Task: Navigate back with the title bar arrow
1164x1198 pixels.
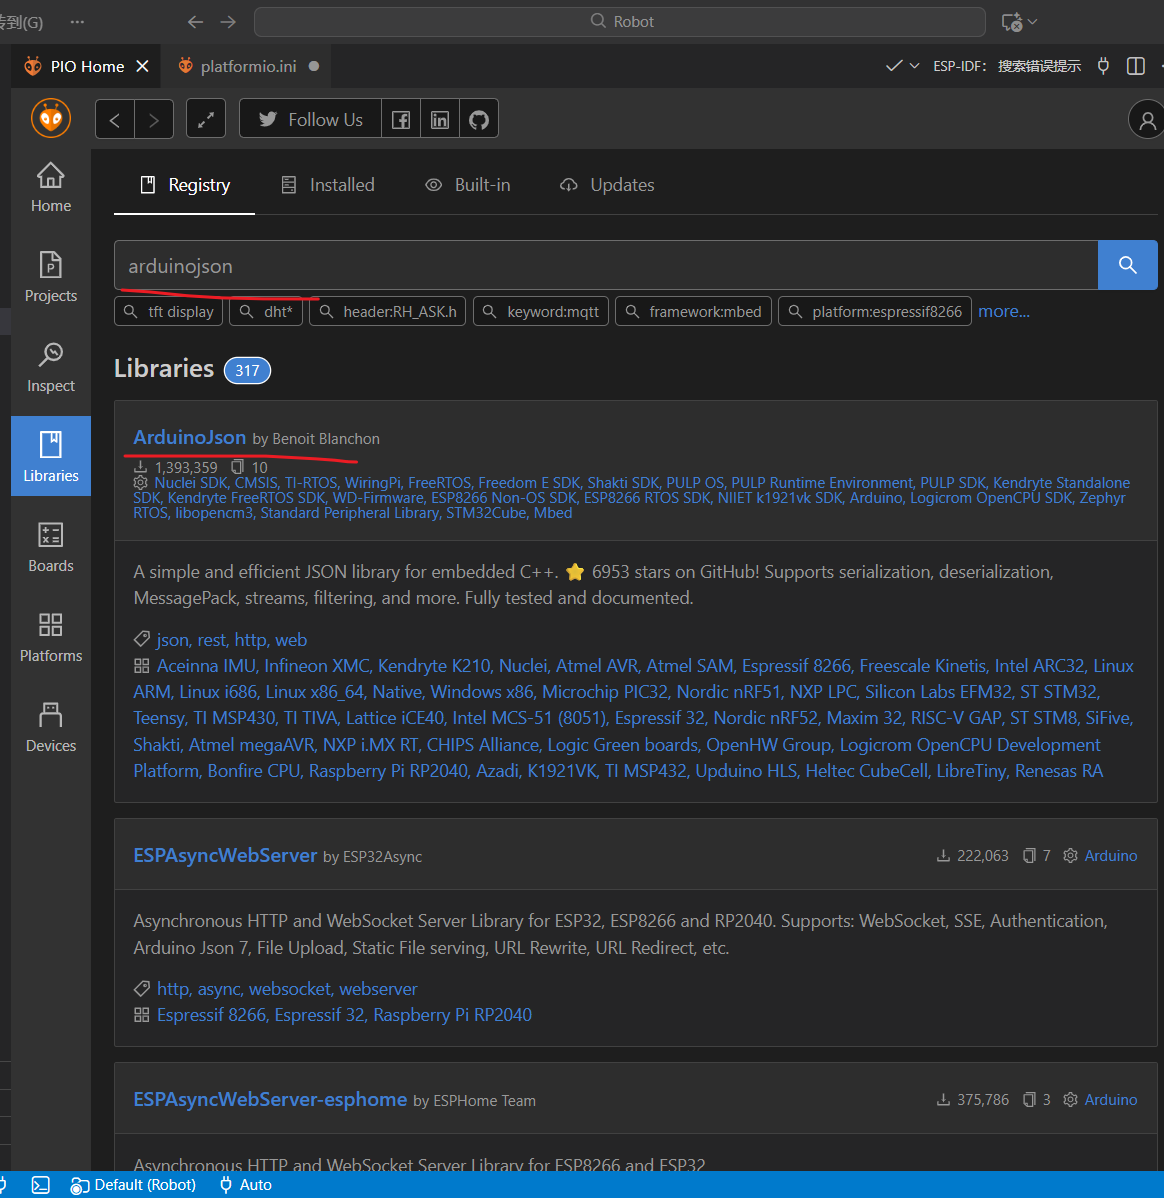Action: (196, 21)
